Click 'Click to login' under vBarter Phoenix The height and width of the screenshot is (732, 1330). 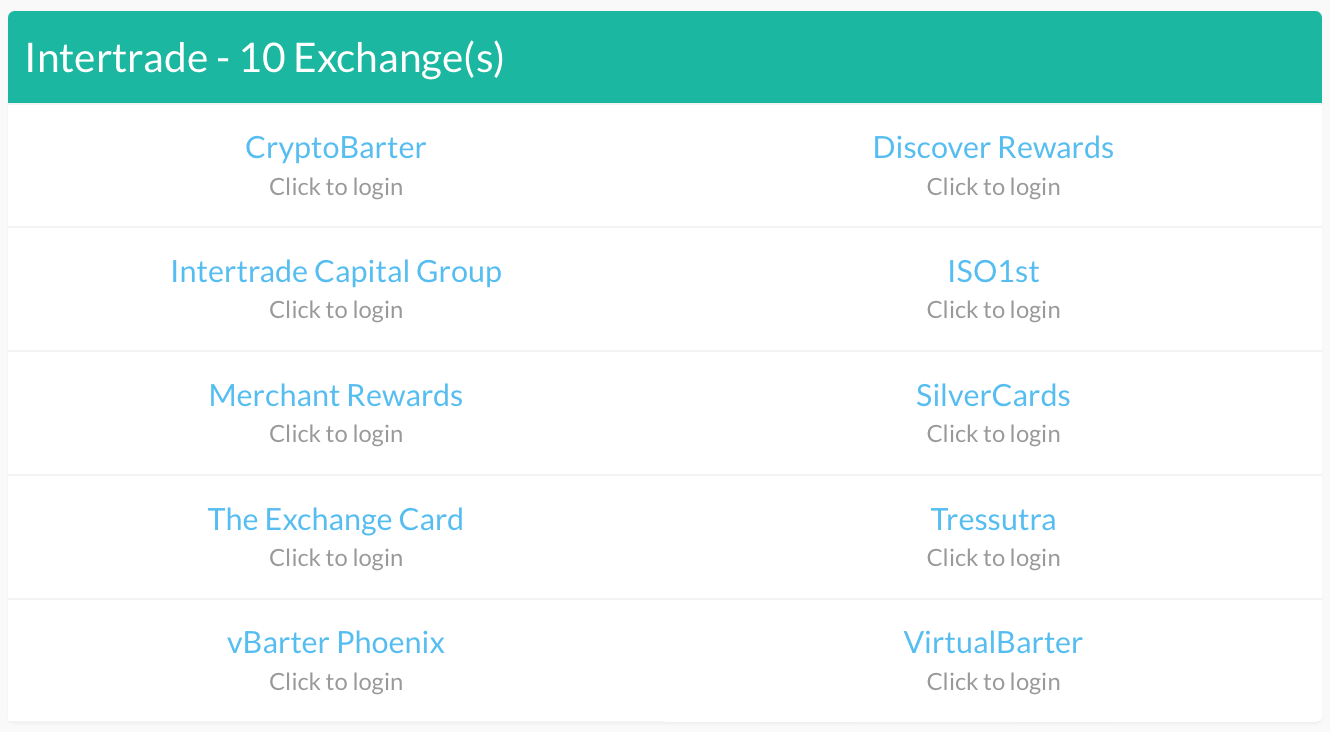click(x=336, y=682)
